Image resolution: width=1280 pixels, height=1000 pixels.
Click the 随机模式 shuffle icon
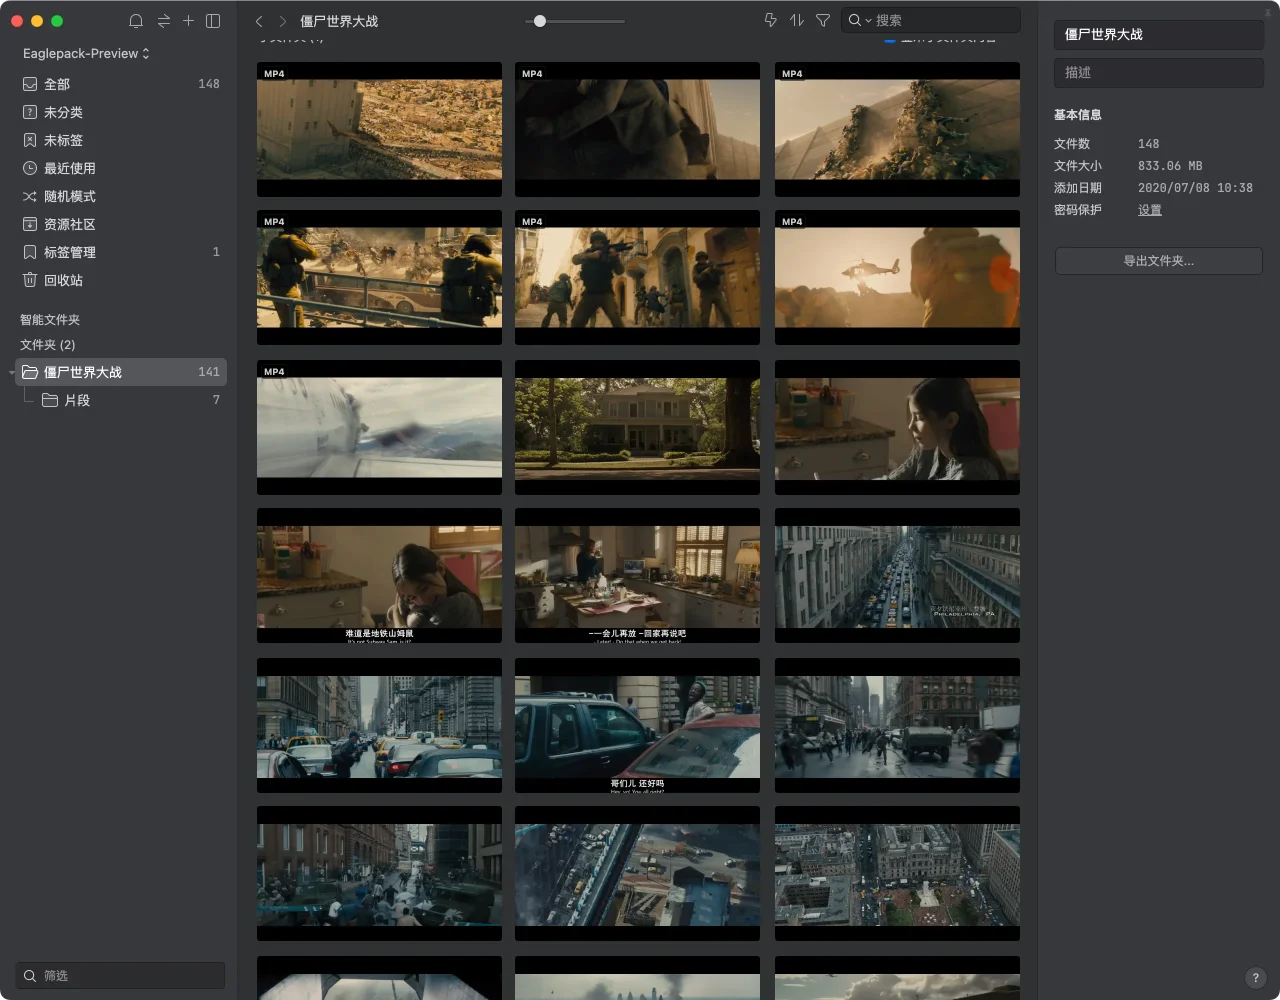[30, 196]
